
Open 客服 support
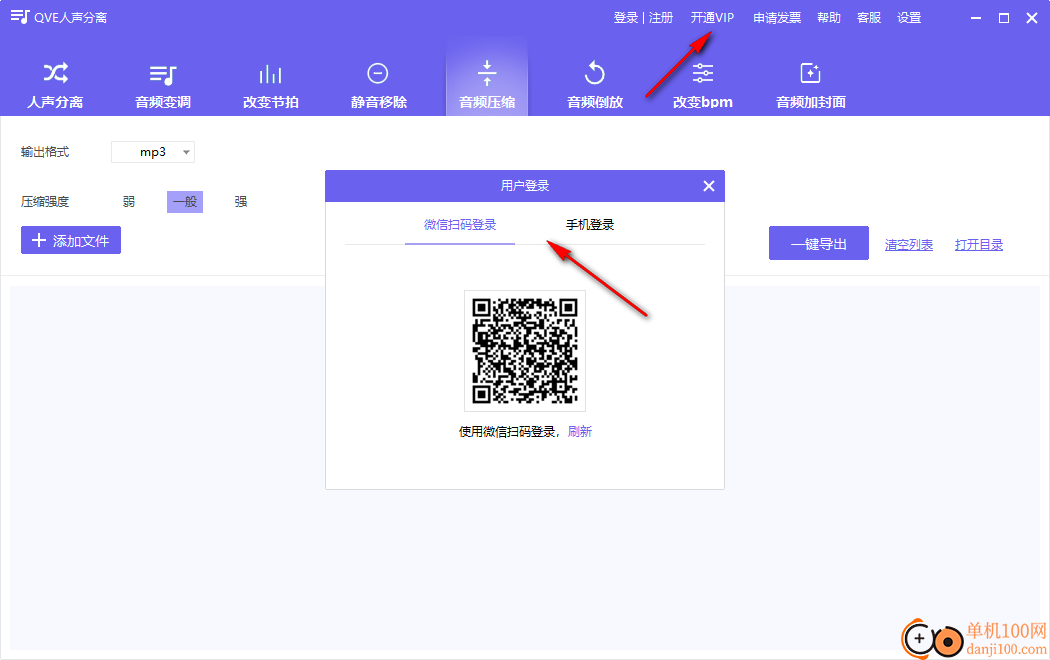pos(869,17)
